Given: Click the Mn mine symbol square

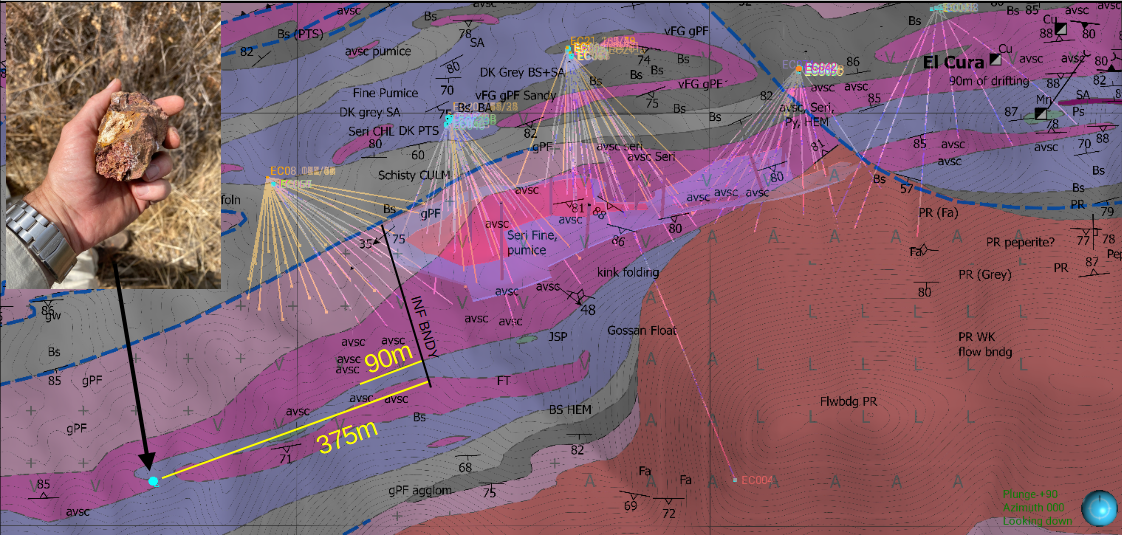Looking at the screenshot, I should pyautogui.click(x=1041, y=114).
